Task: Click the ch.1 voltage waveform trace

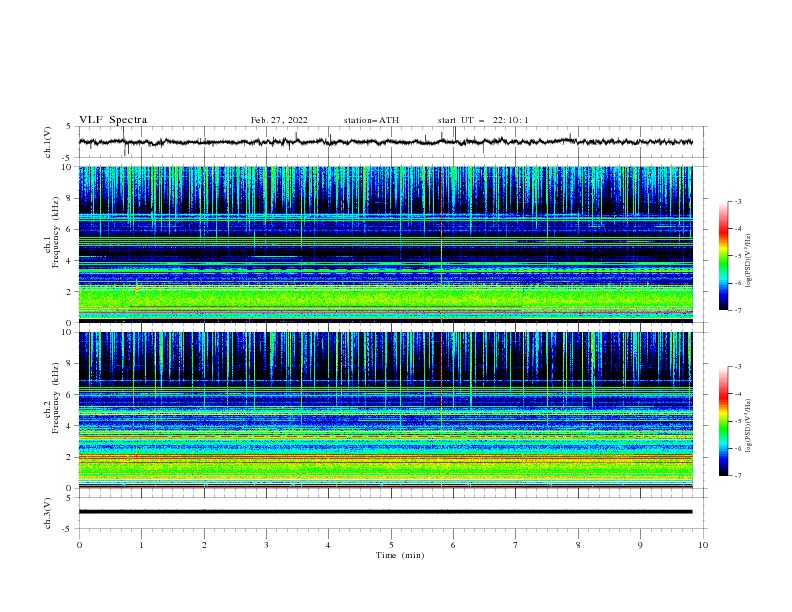Action: [x=385, y=142]
